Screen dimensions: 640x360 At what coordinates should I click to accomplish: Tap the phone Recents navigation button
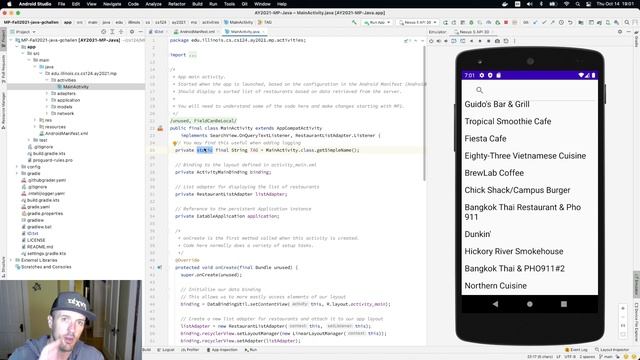(564, 304)
